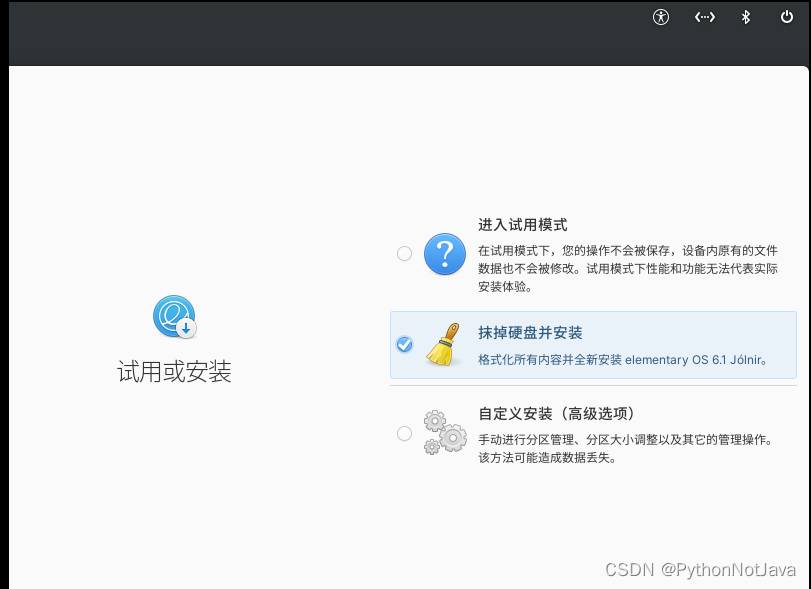Click the trial mode description paragraph

pos(627,268)
